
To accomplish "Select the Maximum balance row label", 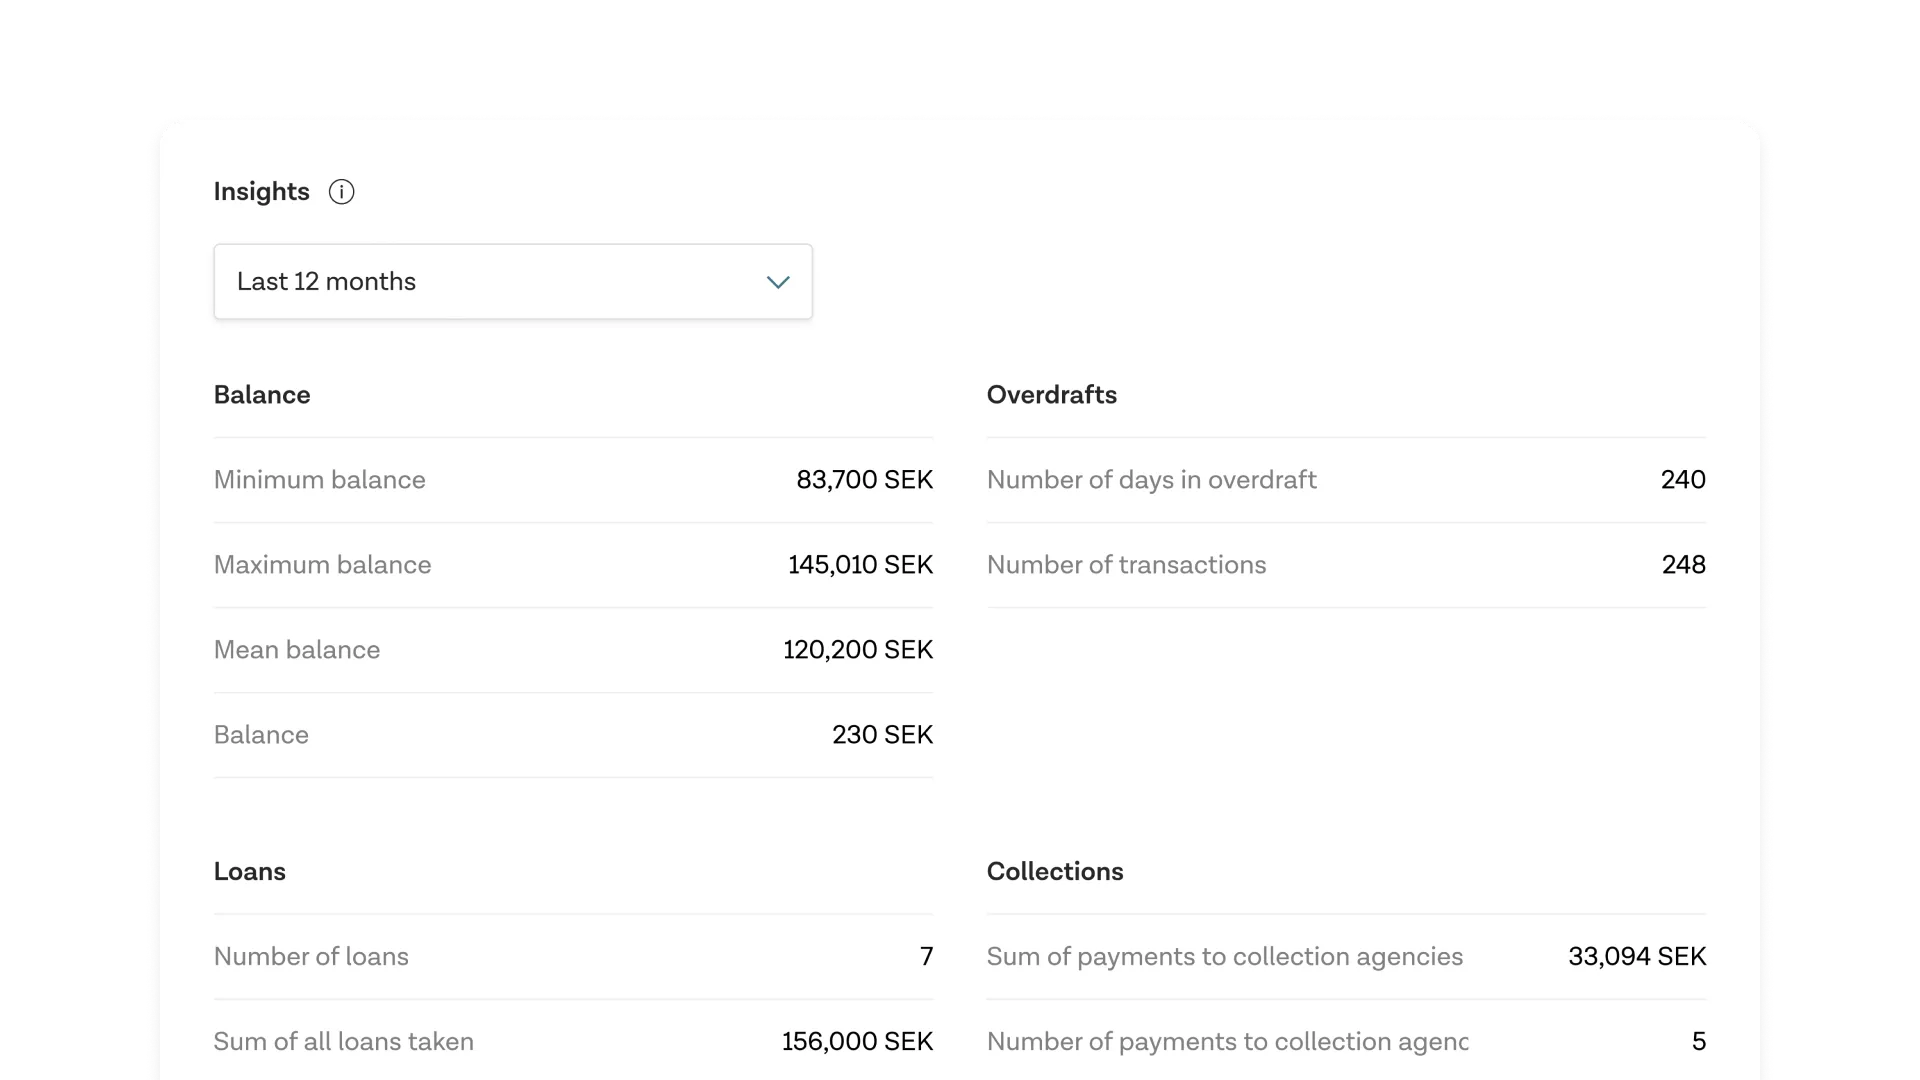I will click(x=322, y=565).
